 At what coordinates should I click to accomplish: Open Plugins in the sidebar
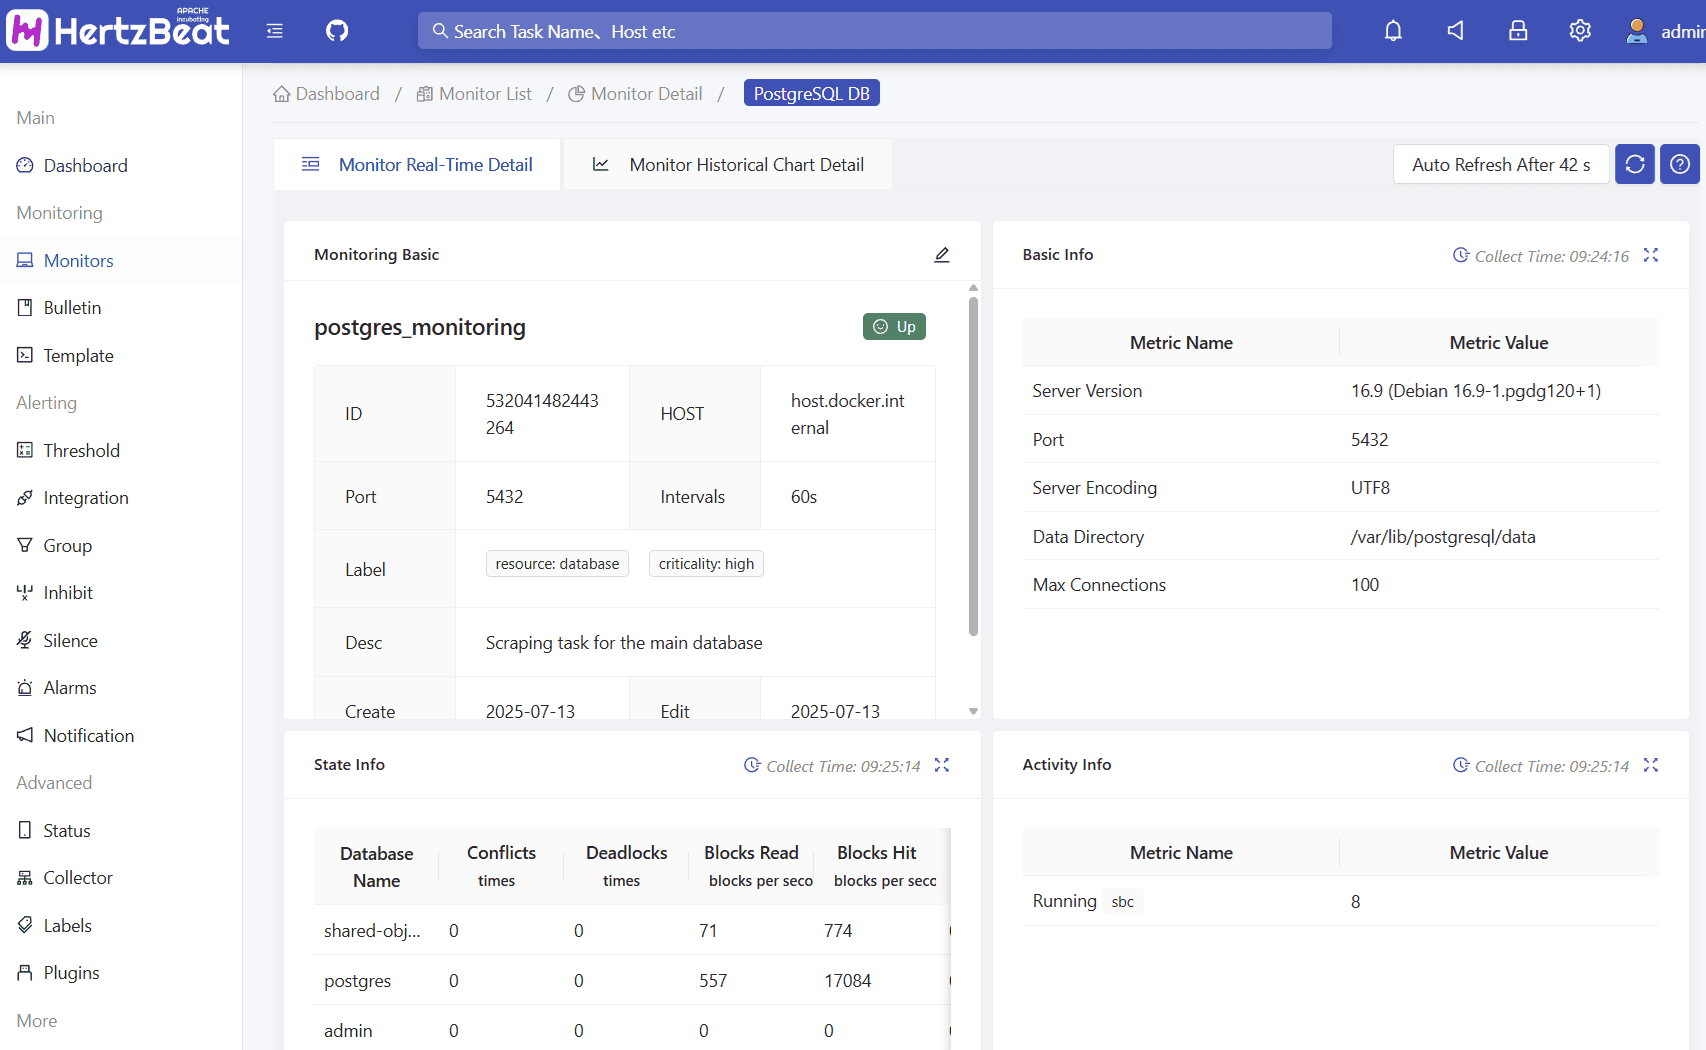tap(121, 973)
